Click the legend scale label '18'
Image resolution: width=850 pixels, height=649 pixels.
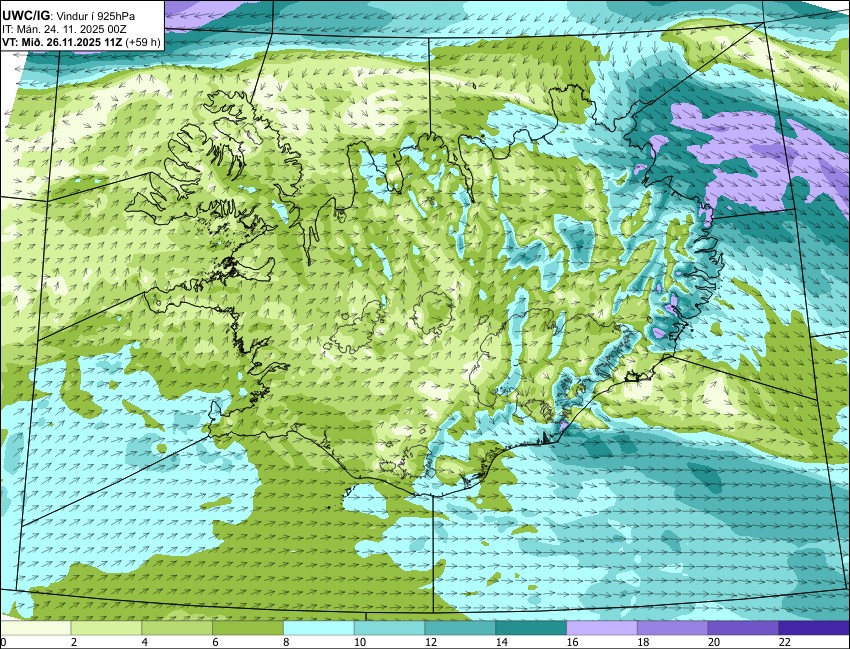click(643, 642)
